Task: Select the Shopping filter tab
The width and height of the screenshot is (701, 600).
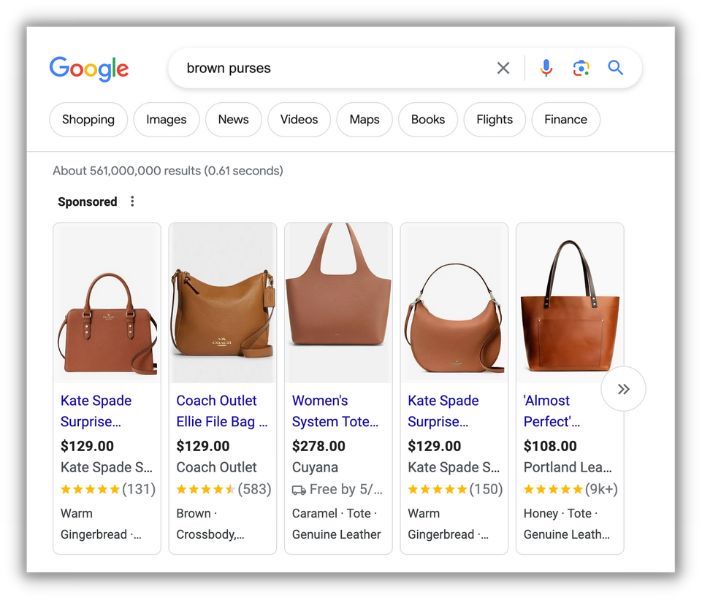Action: coord(88,120)
